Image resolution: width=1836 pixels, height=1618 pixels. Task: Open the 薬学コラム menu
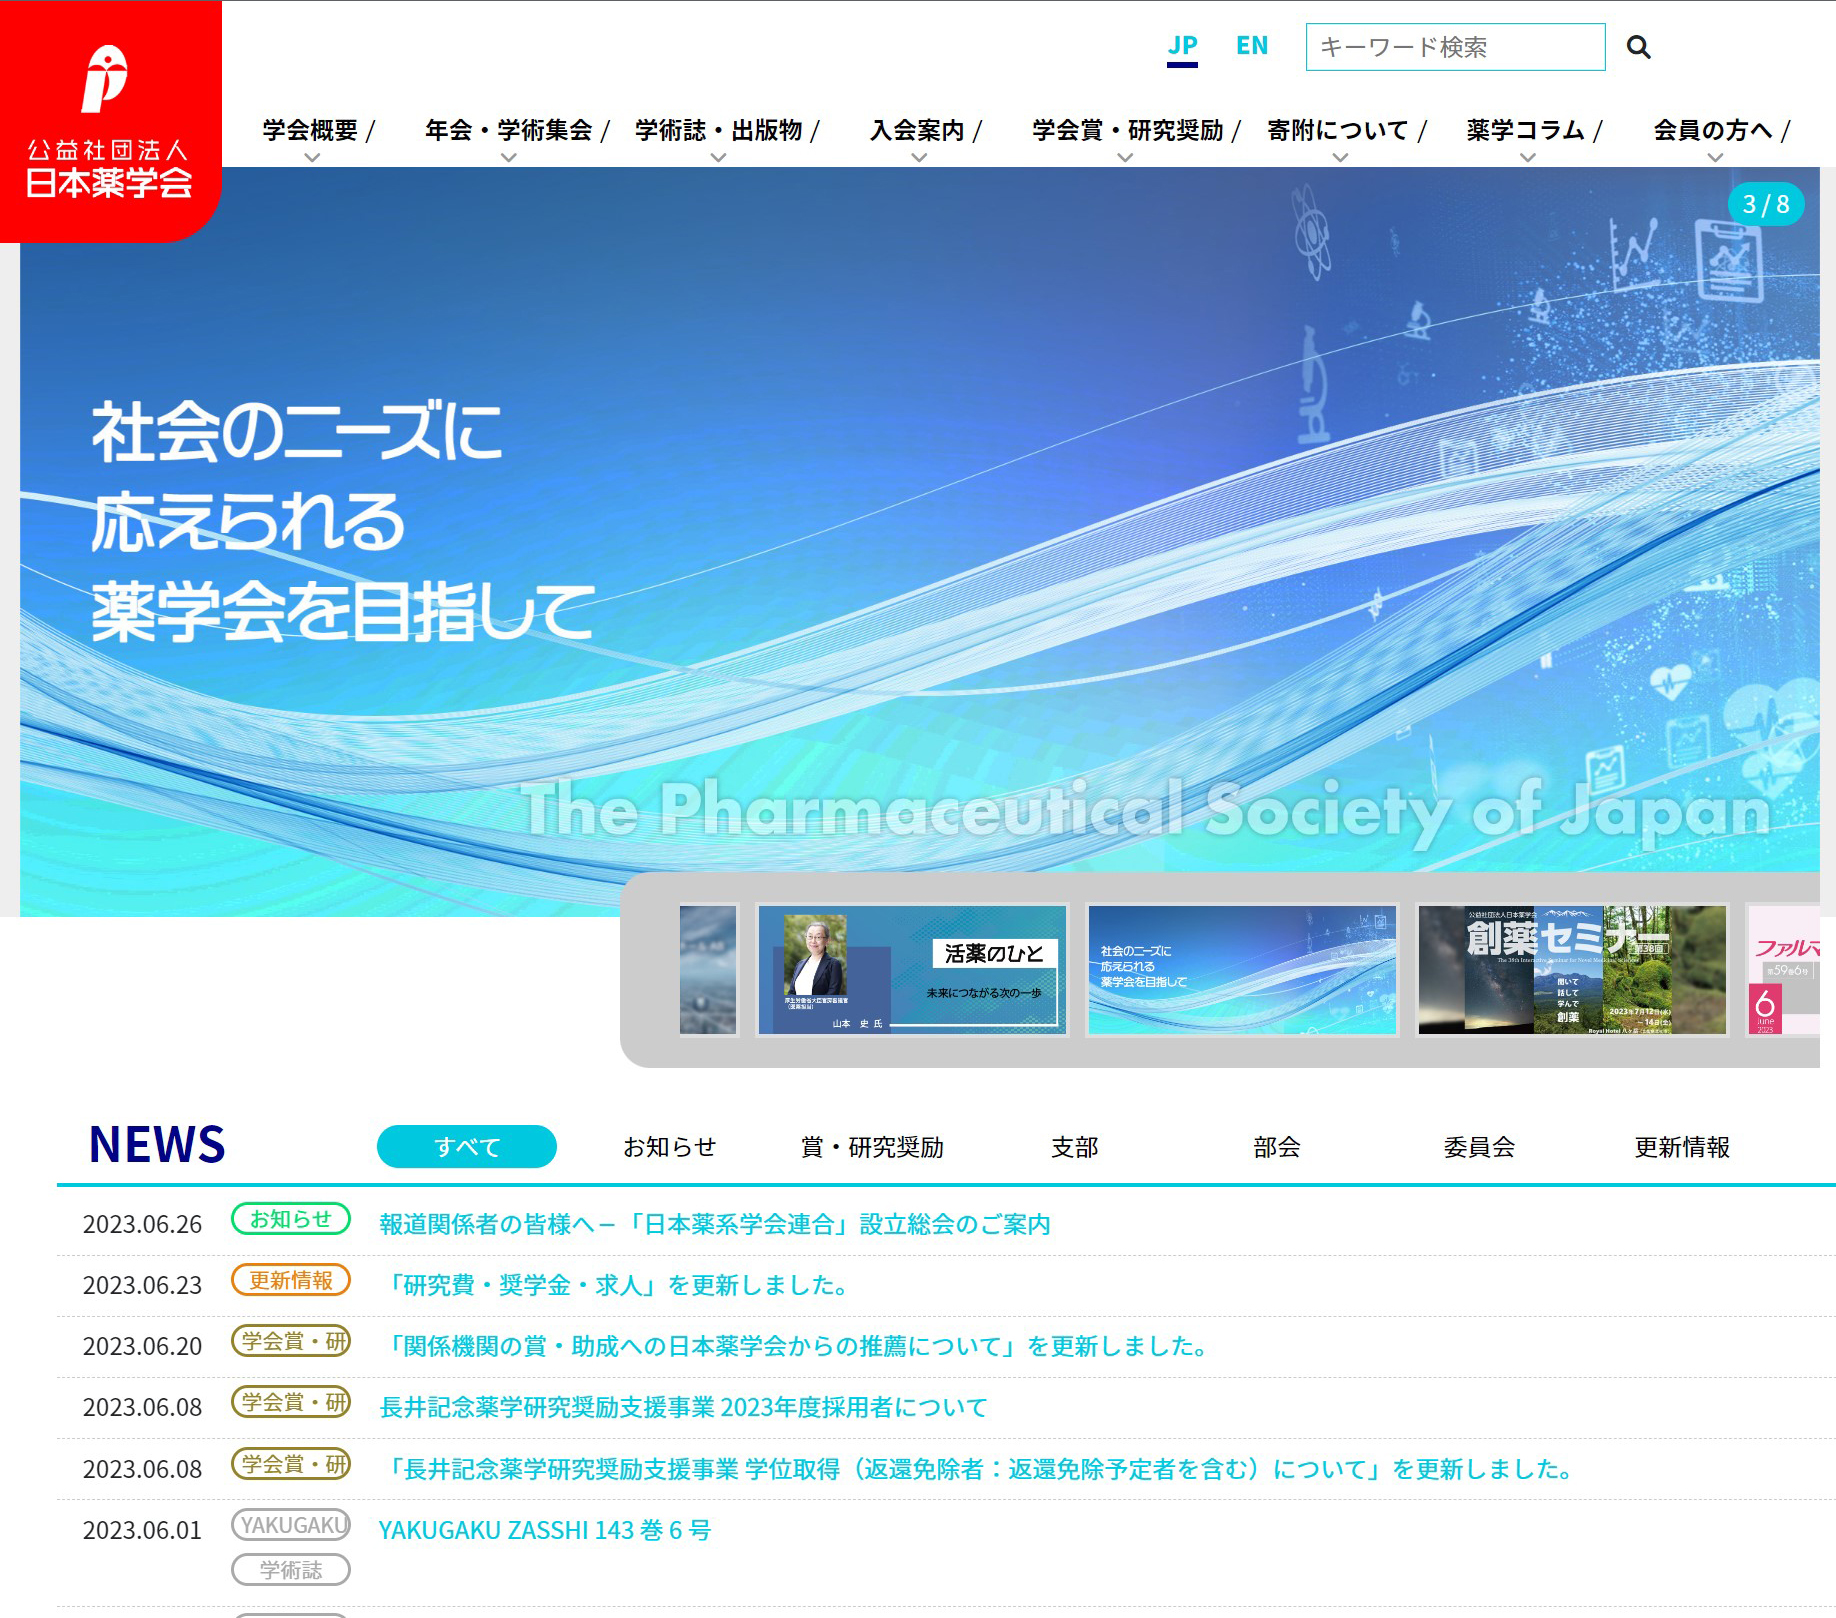pos(1526,130)
